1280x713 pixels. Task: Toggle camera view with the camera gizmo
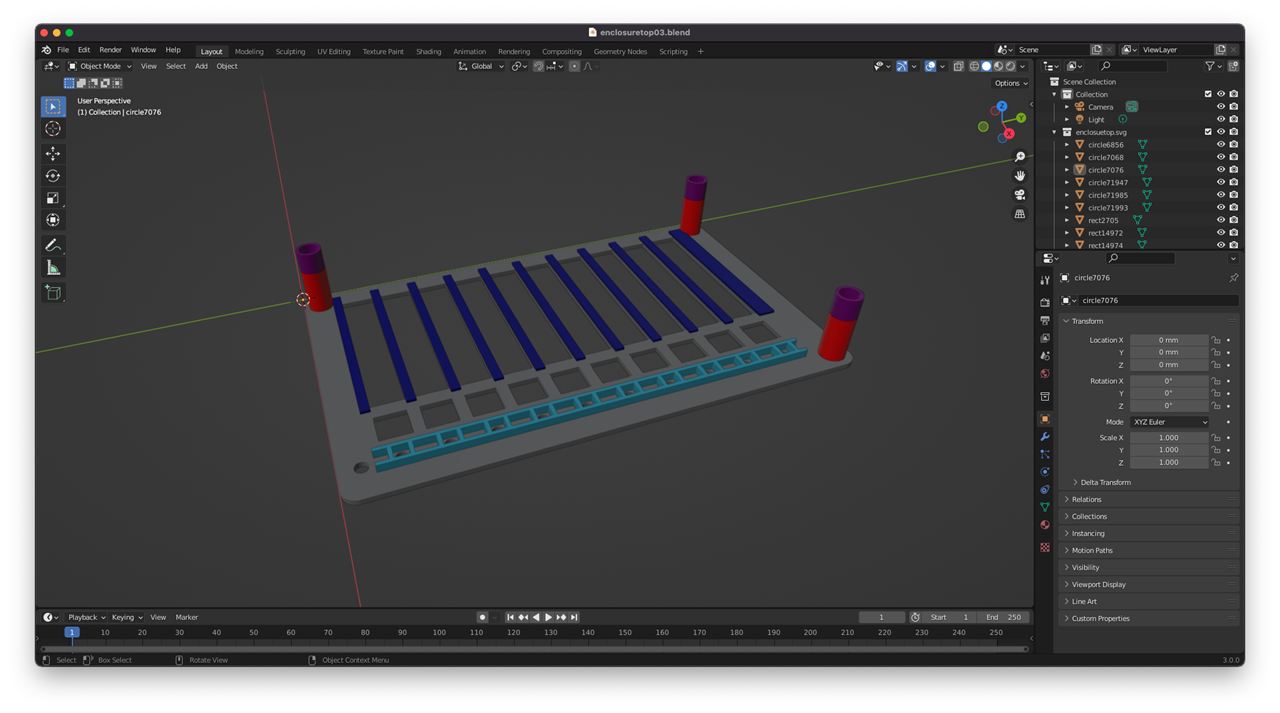click(1020, 195)
